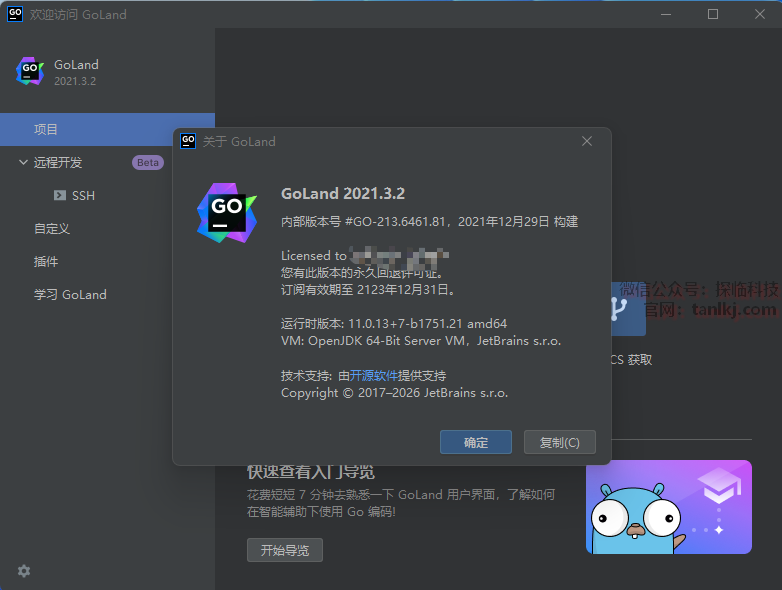Click the 开始导览 button

point(285,550)
